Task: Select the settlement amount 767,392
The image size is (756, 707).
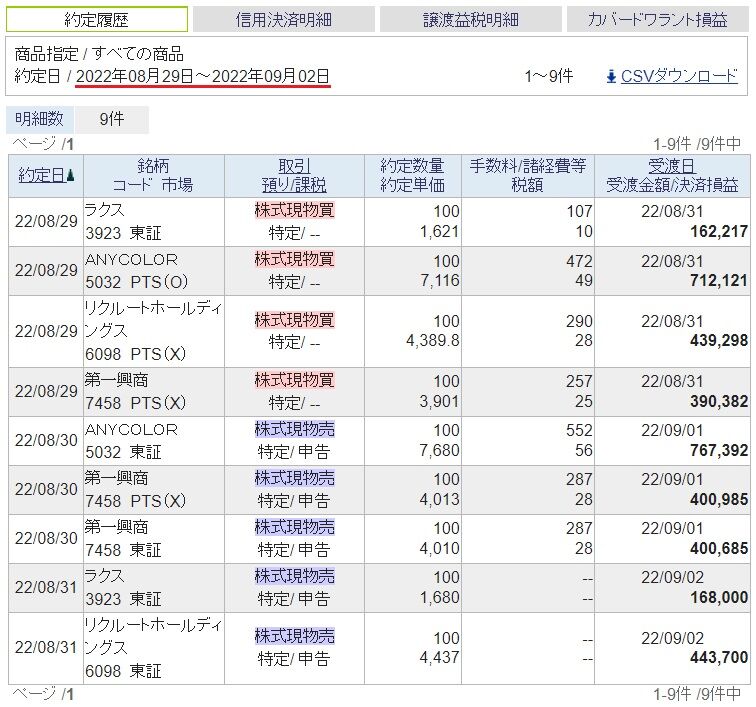Action: click(x=719, y=450)
